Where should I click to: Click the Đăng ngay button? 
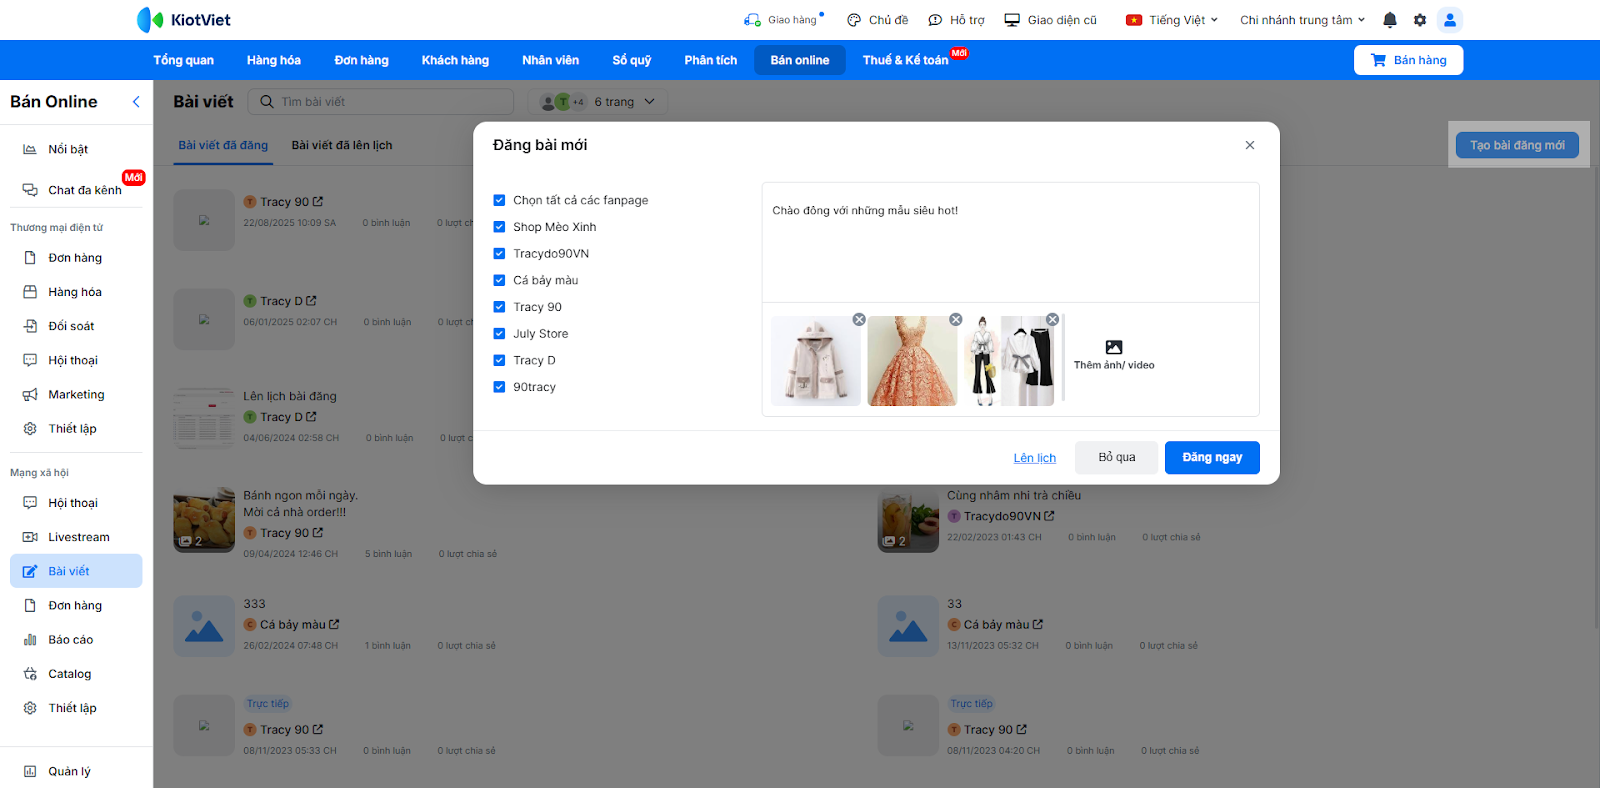[x=1211, y=457]
